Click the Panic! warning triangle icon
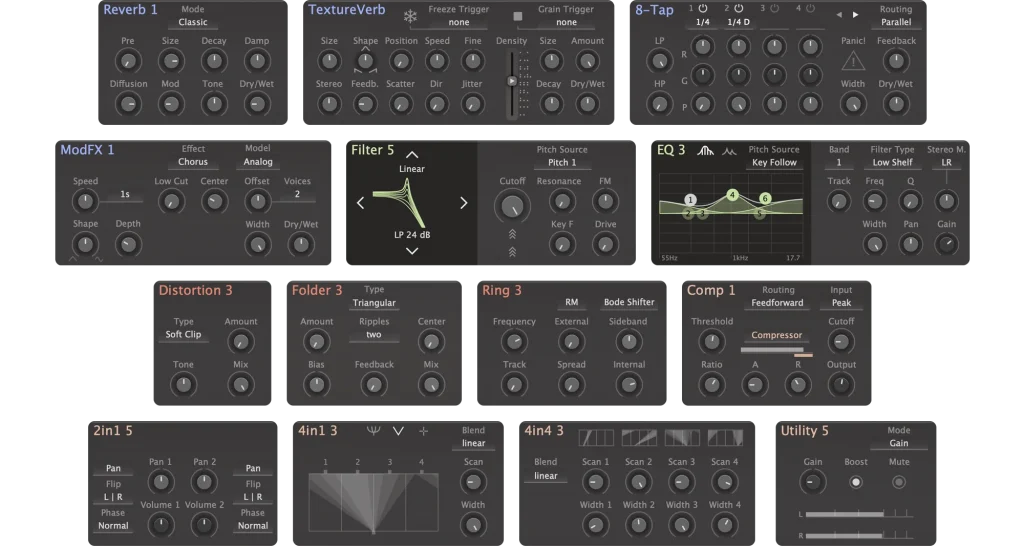Viewport: 1024px width, 546px height. pos(852,62)
